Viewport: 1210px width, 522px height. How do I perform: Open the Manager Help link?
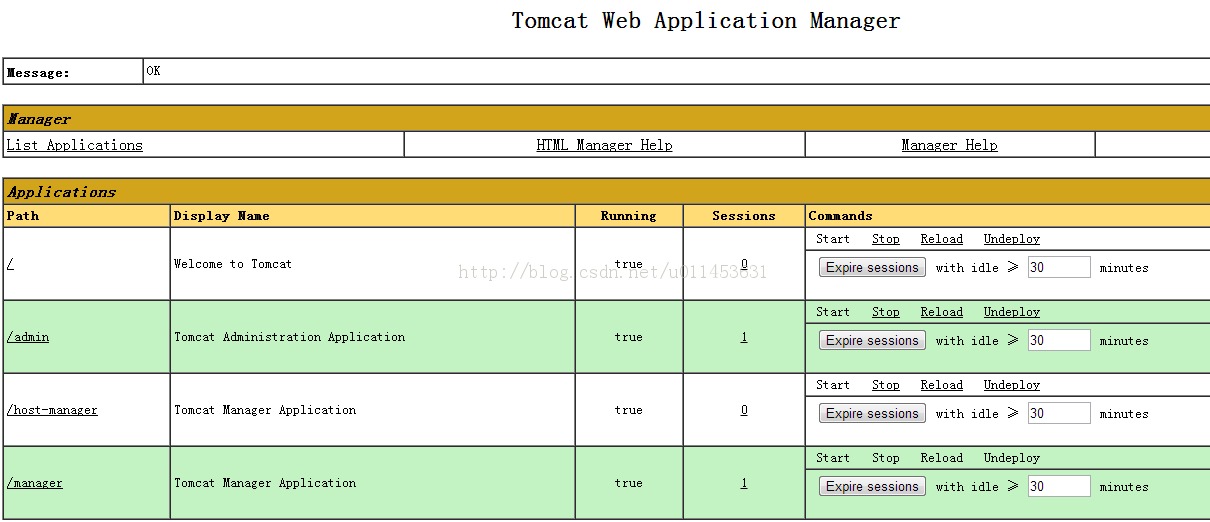pyautogui.click(x=949, y=145)
